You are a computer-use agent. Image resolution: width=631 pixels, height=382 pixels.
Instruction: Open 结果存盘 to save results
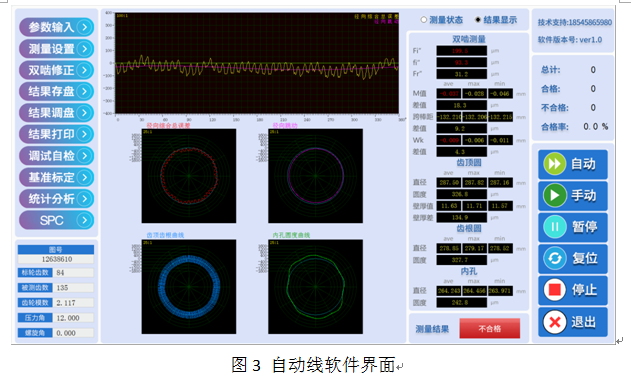tap(57, 91)
